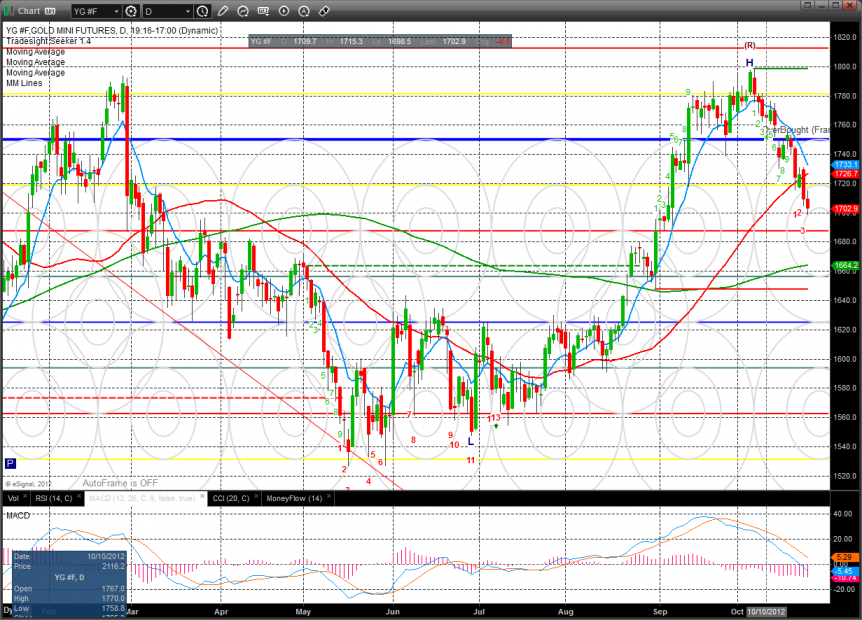The width and height of the screenshot is (862, 620).
Task: Close the RSI (14, C) tab
Action: (79, 496)
